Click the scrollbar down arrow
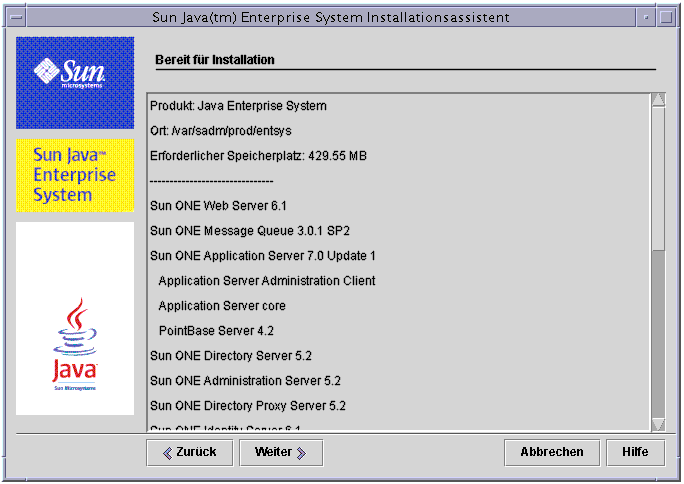This screenshot has height=484, width=684. click(658, 424)
